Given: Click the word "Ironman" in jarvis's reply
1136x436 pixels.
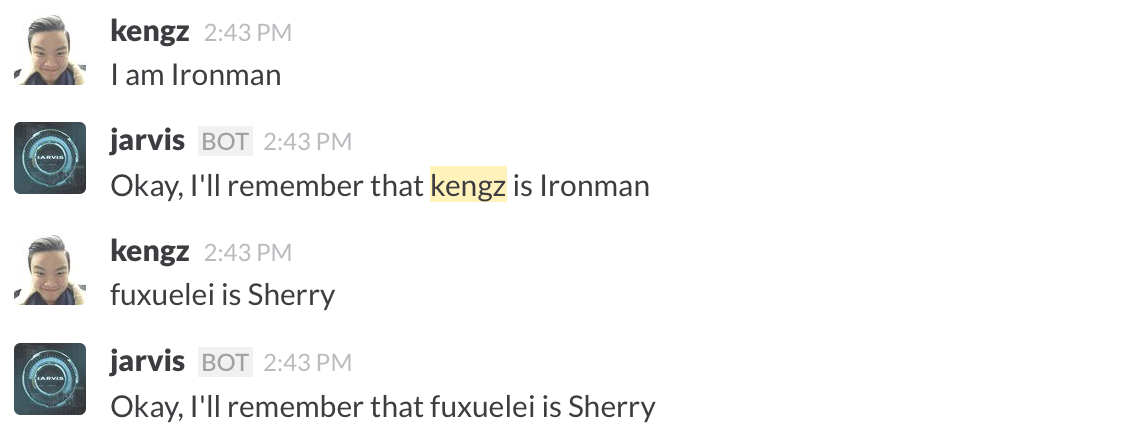Looking at the screenshot, I should pos(594,186).
